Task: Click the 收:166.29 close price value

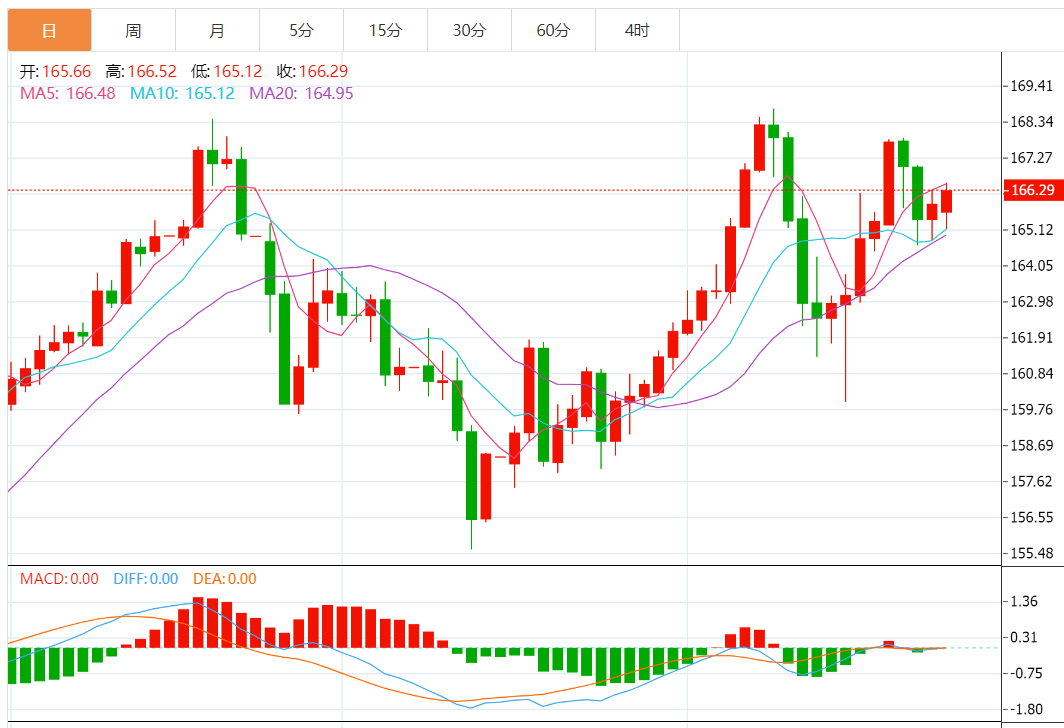Action: [x=312, y=71]
